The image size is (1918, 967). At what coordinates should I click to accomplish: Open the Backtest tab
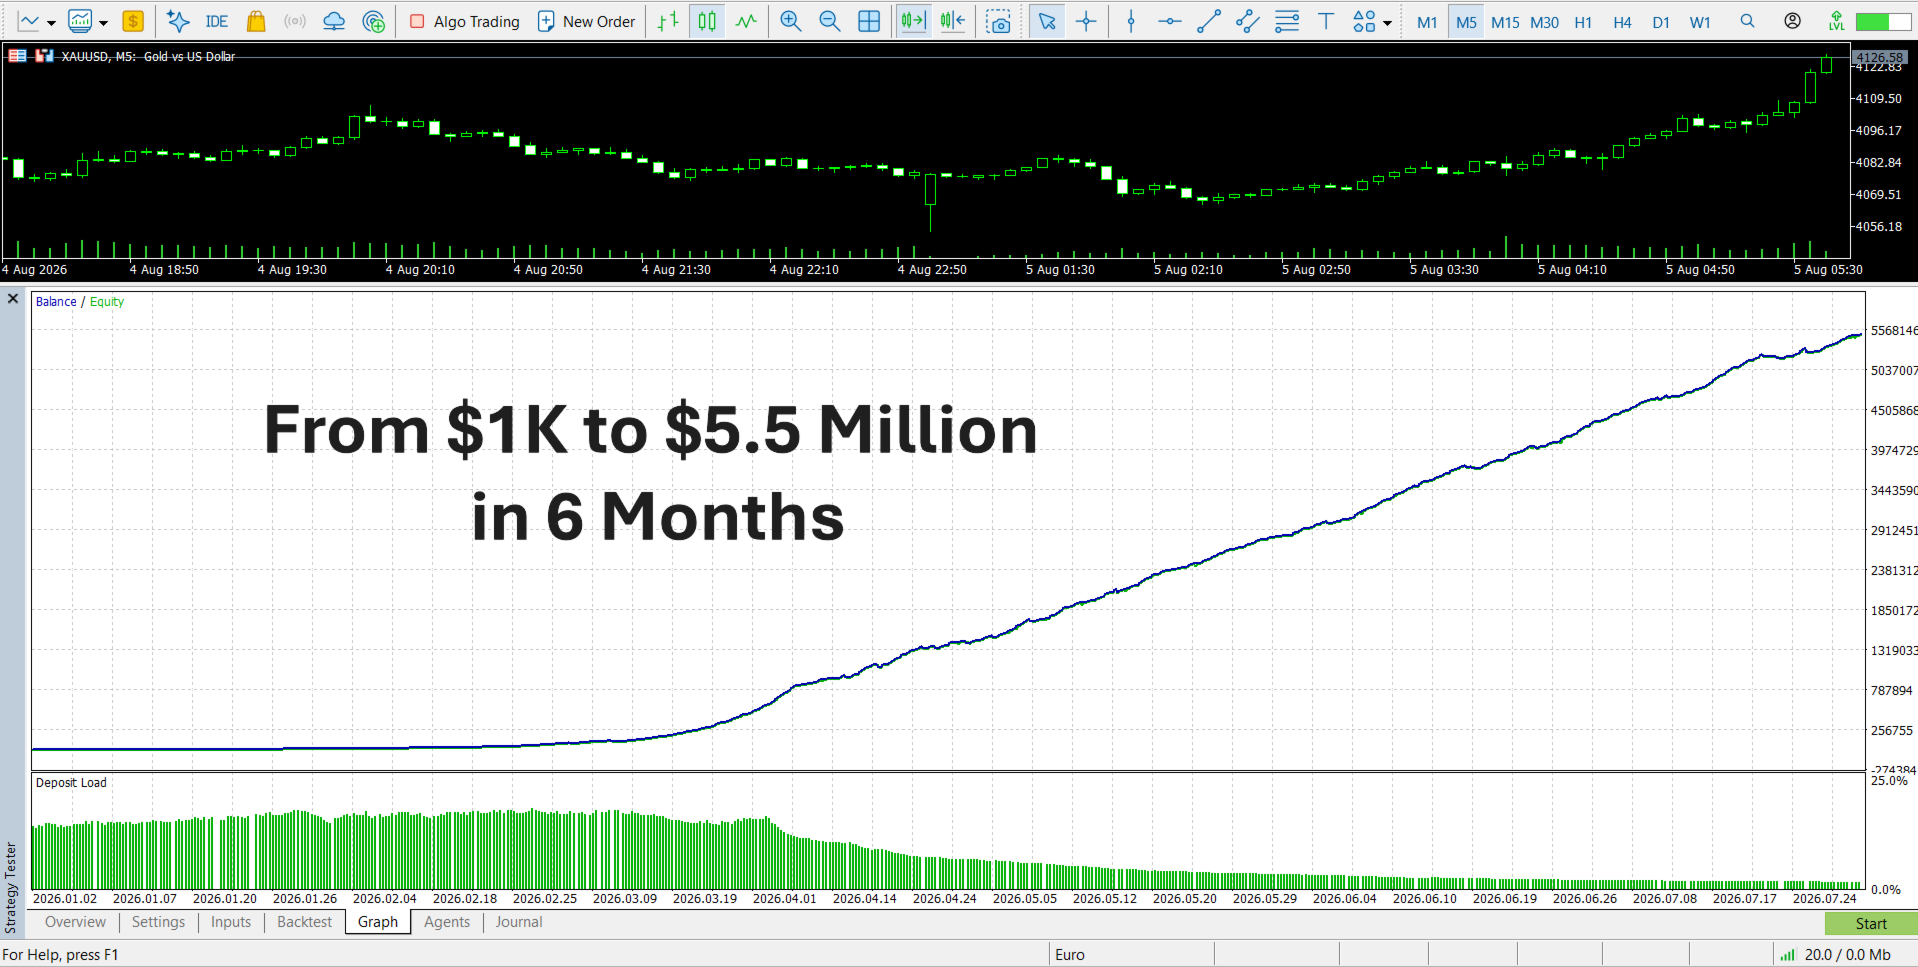[x=304, y=922]
